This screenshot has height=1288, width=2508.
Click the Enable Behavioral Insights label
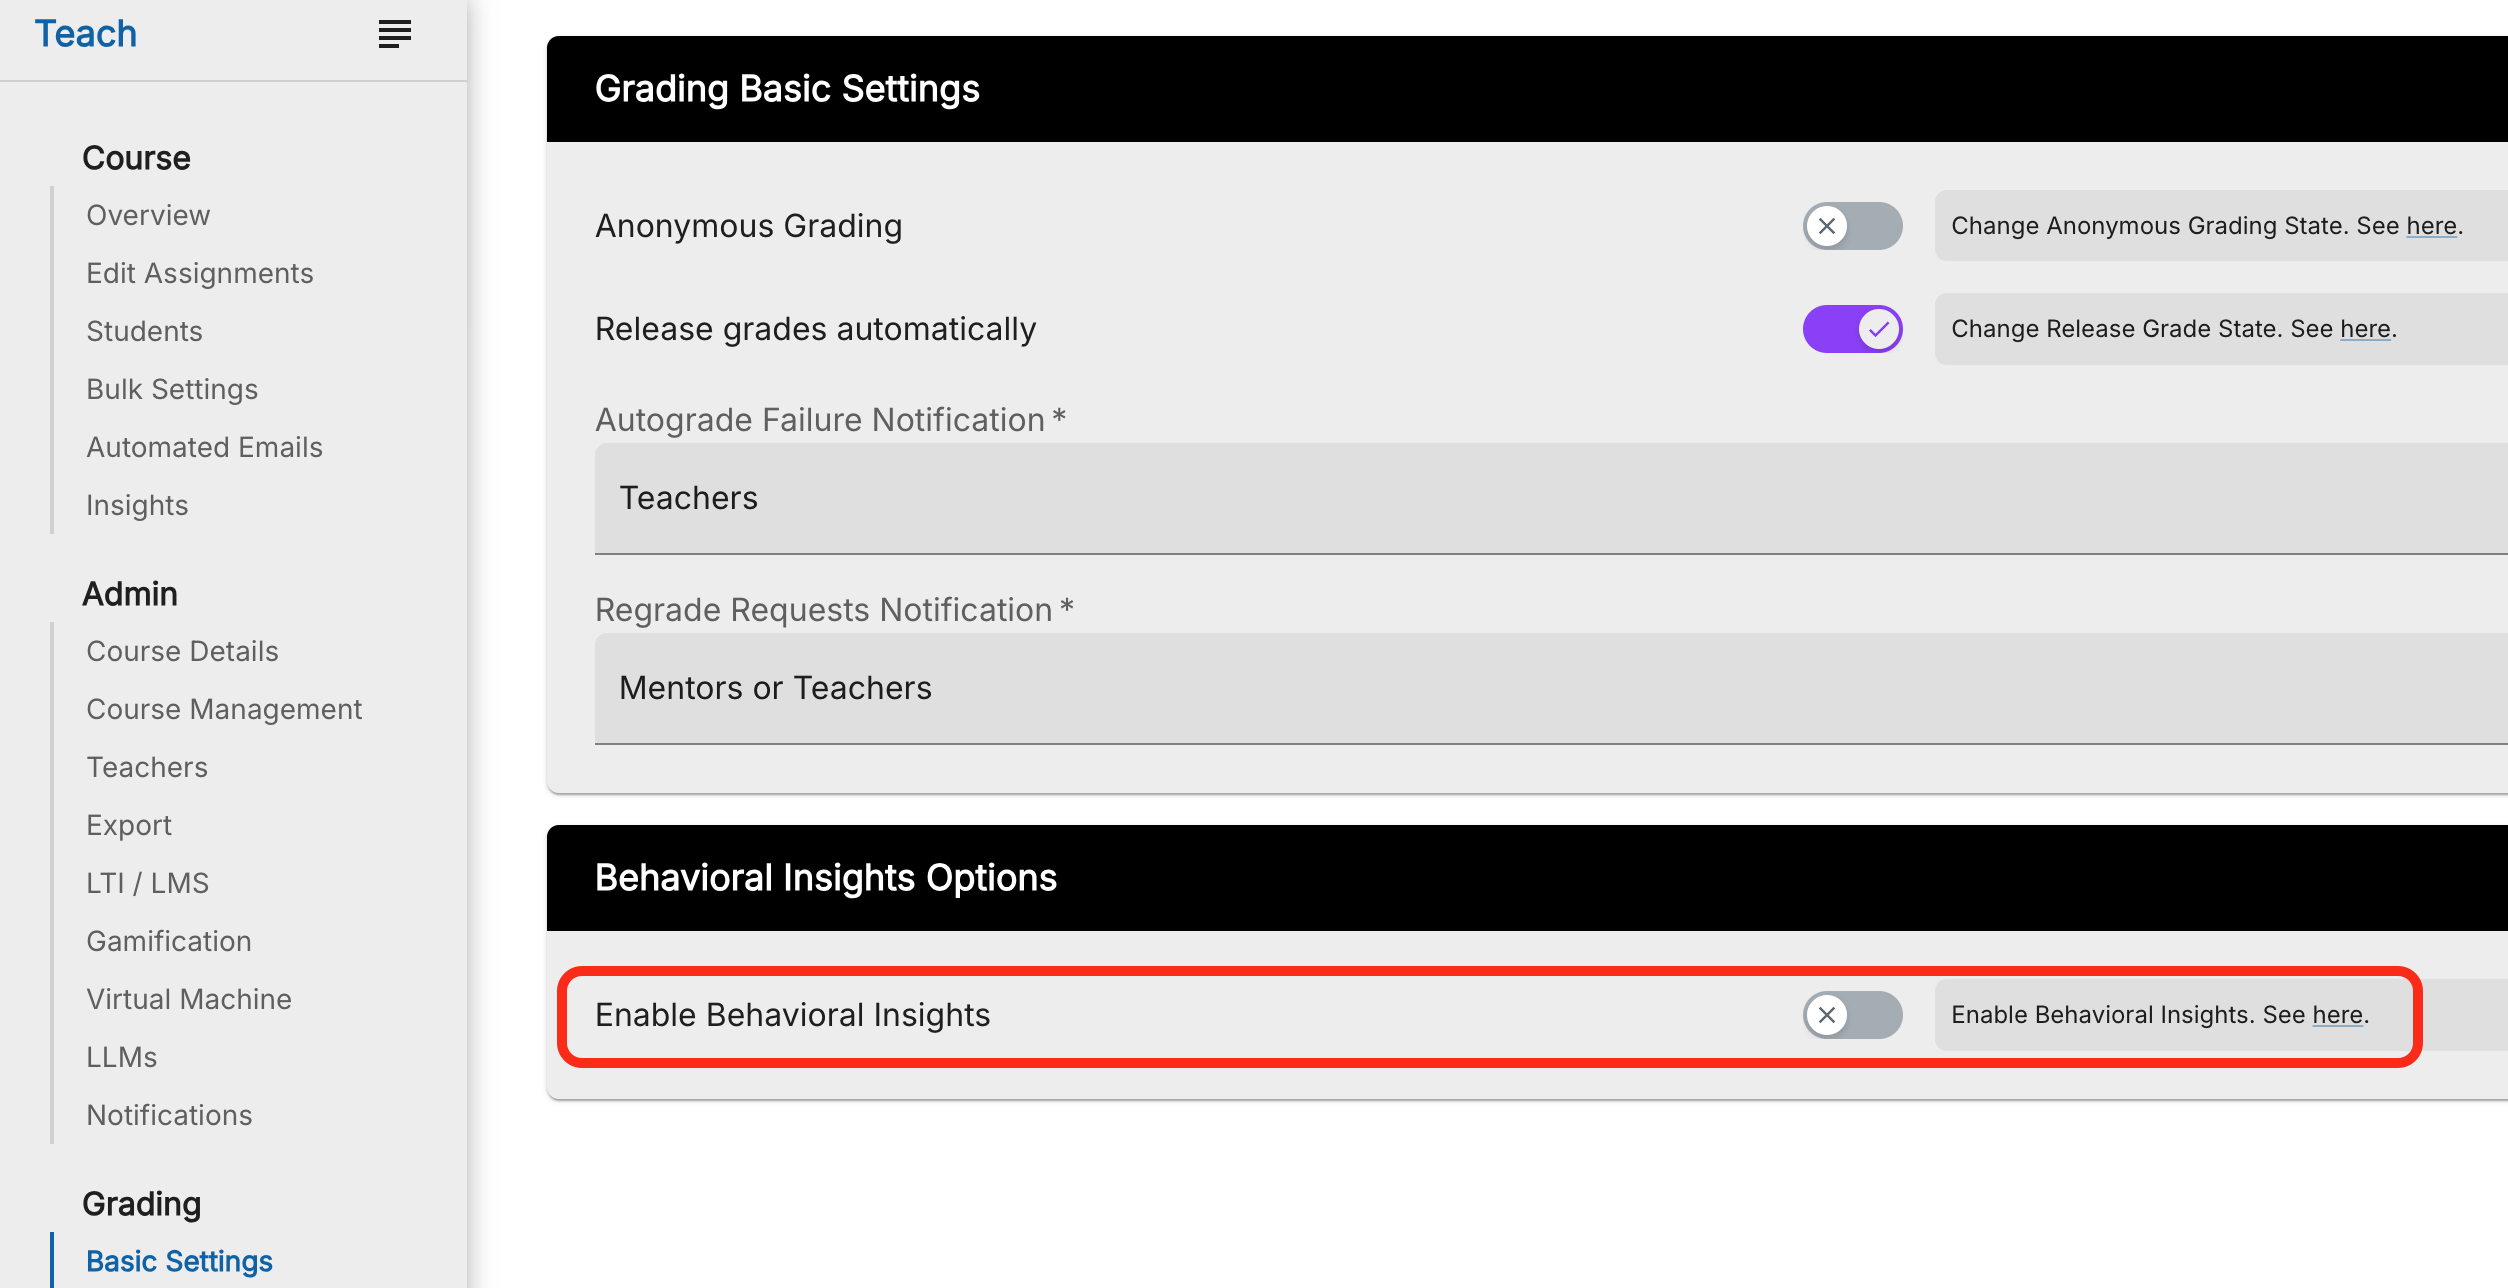[x=793, y=1015]
